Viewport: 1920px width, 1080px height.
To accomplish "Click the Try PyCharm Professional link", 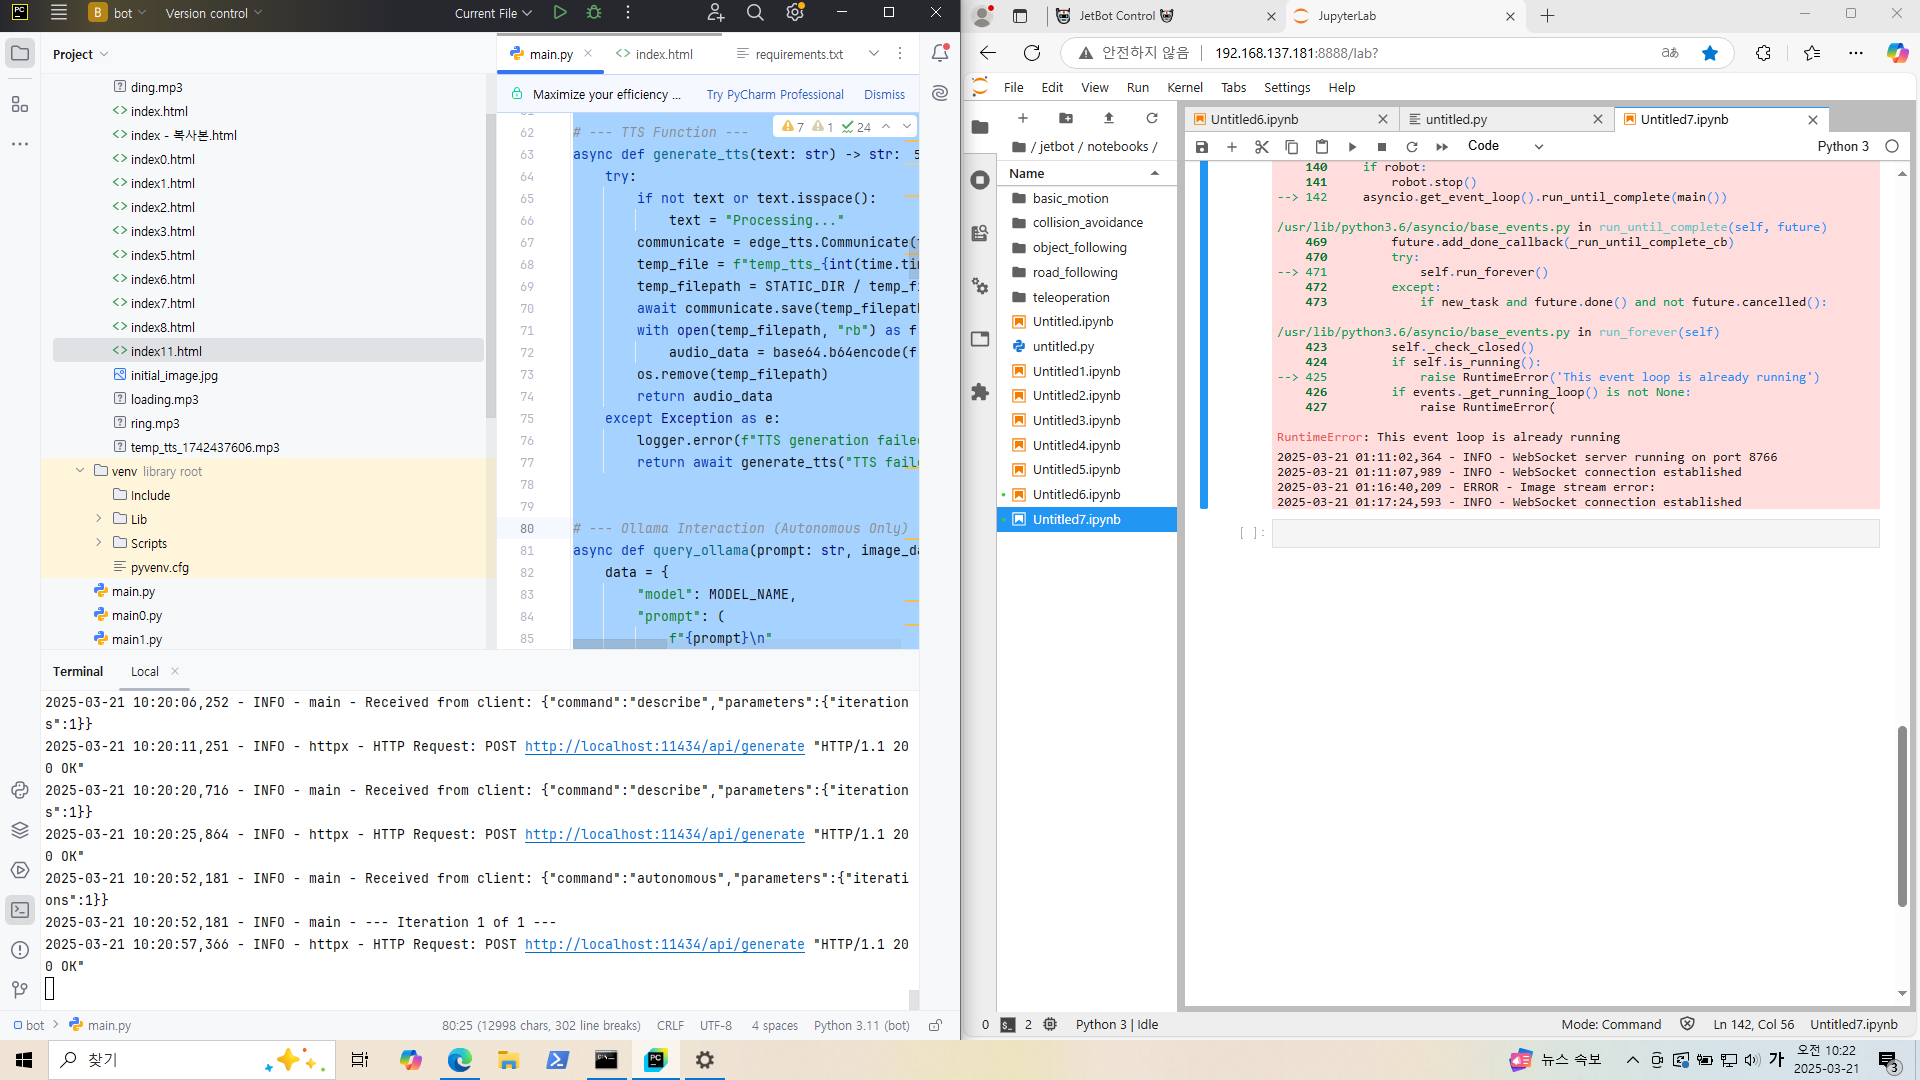I will 775,94.
